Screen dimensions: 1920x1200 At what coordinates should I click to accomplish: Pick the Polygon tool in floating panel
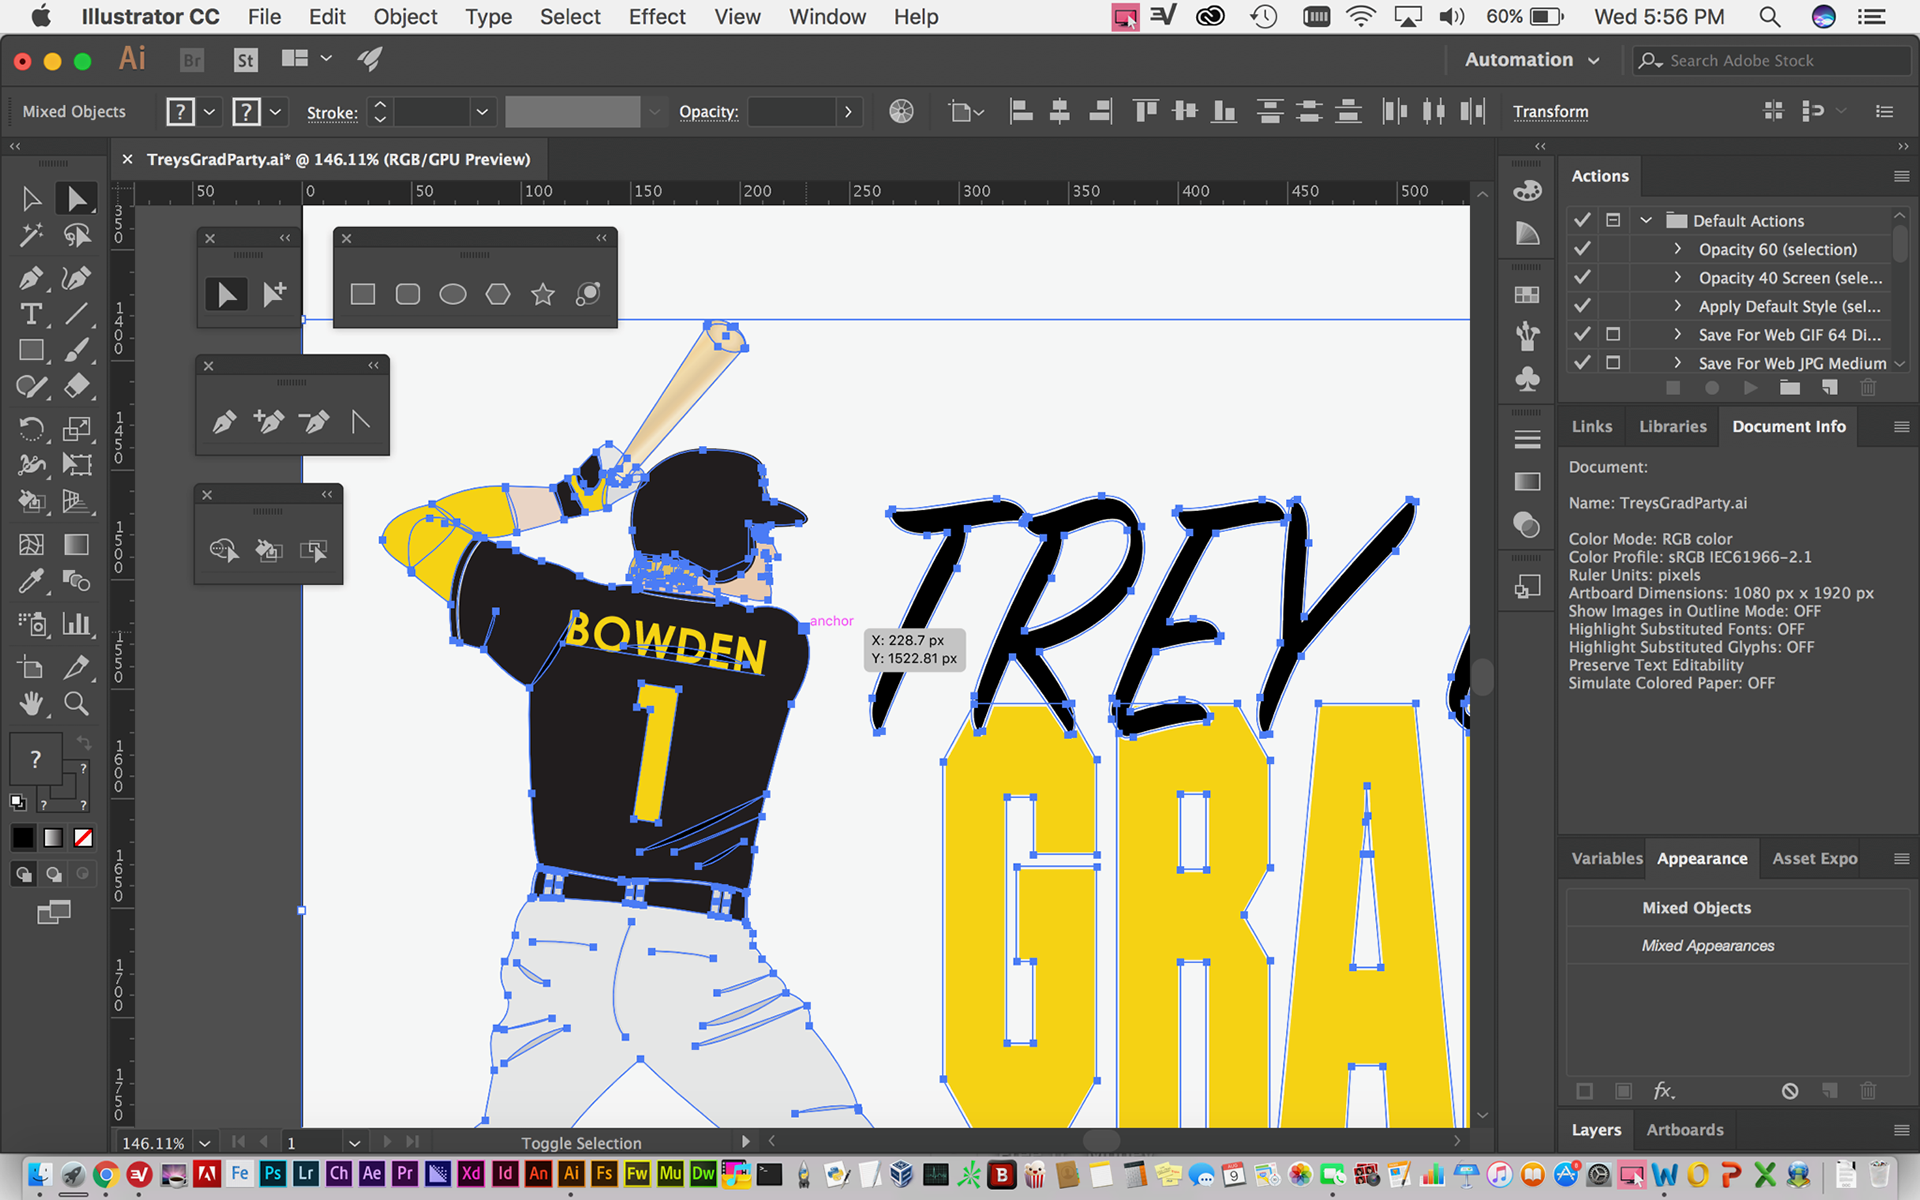tap(498, 294)
